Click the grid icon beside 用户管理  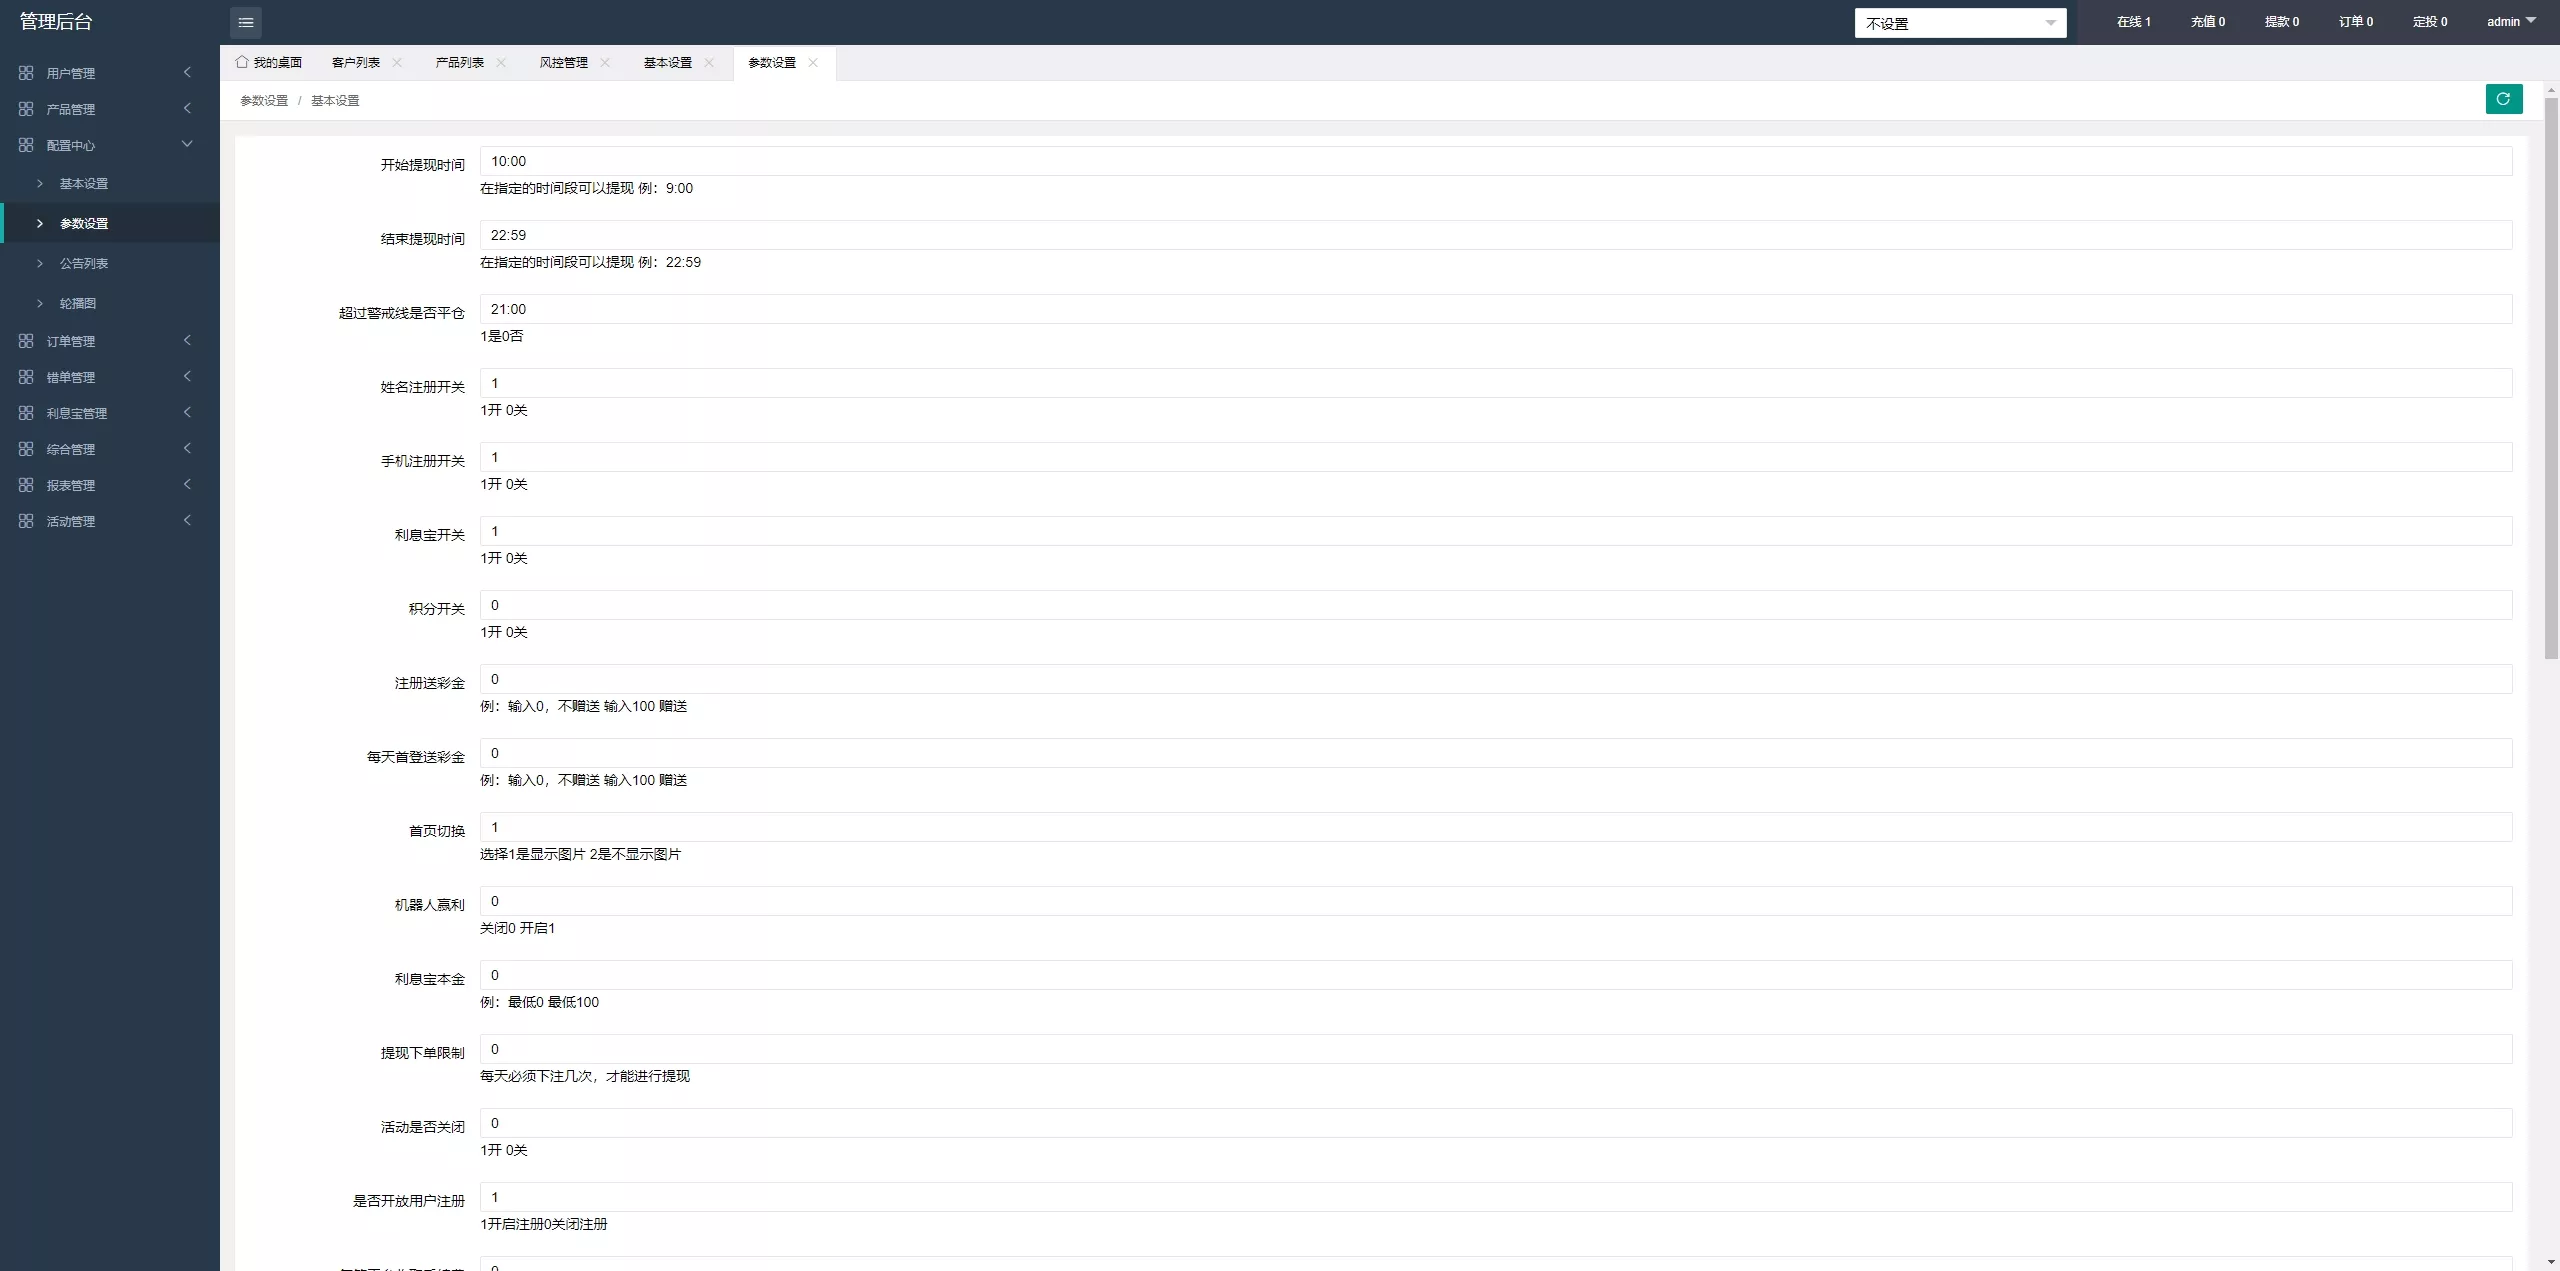[26, 73]
